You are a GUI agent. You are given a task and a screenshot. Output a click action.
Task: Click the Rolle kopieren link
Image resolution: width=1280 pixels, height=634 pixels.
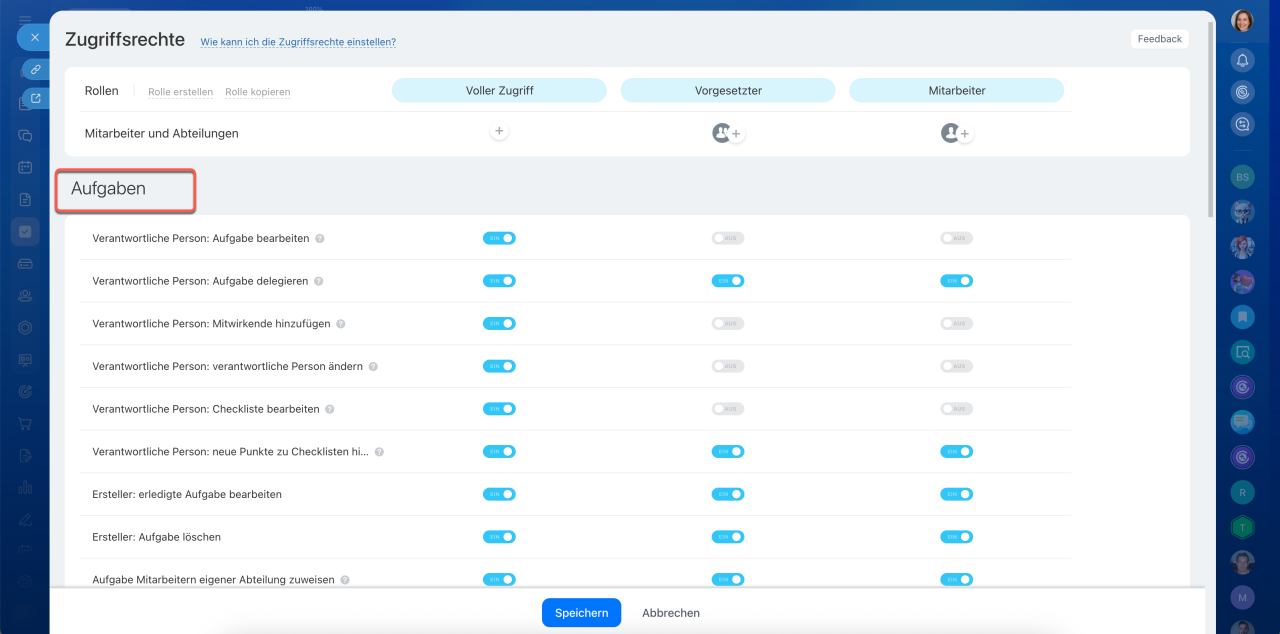[257, 92]
